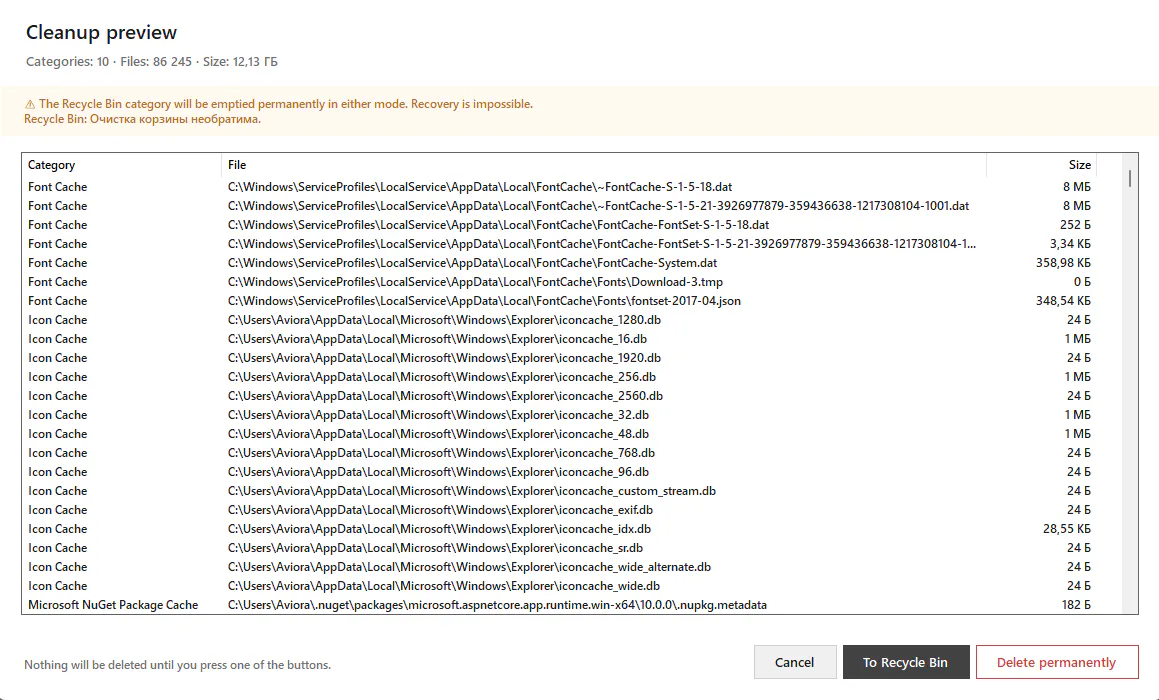Viewport: 1159px width, 700px height.
Task: Select the iconcache_32.db file path
Action: point(438,415)
